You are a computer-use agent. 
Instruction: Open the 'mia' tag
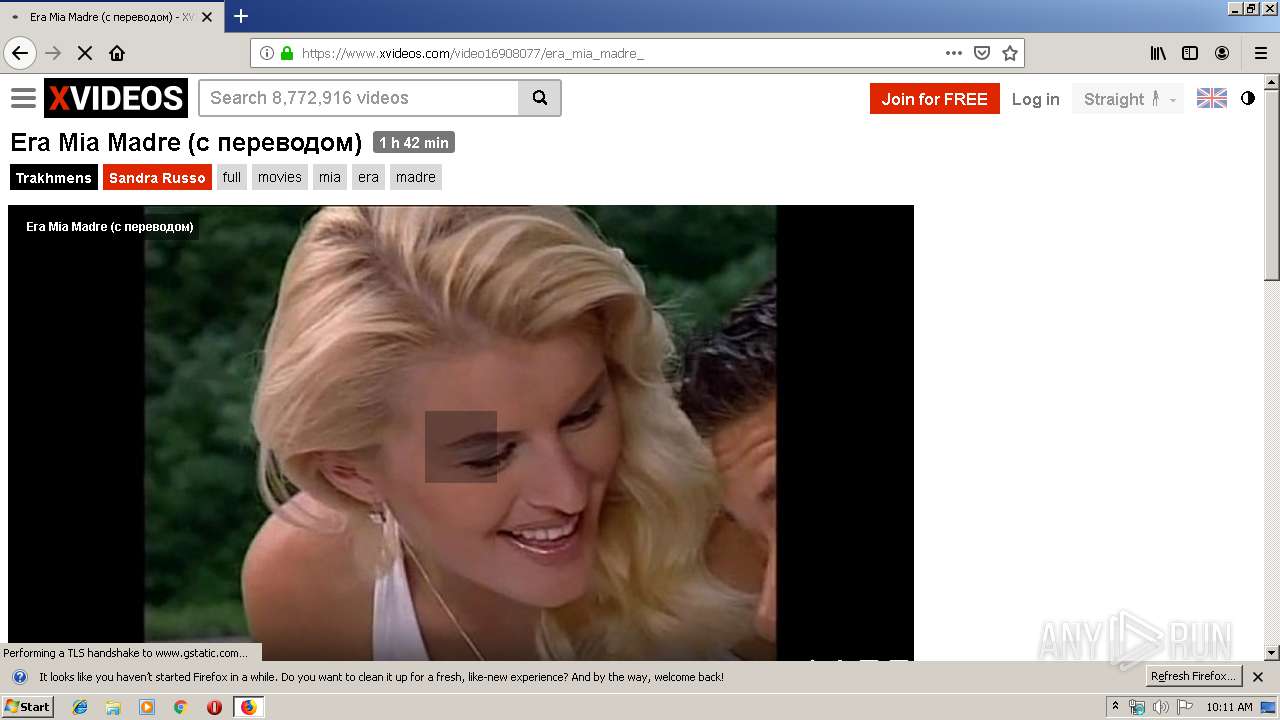tap(330, 177)
